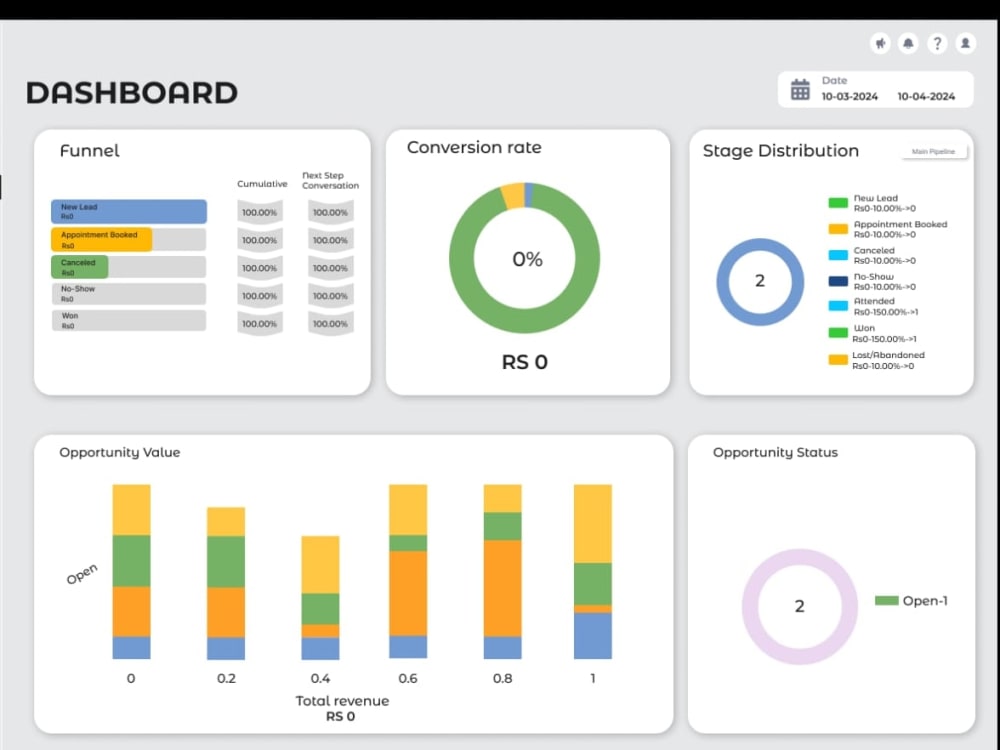
Task: Click the bar at 0.6 in Opportunity Value
Action: 408,571
